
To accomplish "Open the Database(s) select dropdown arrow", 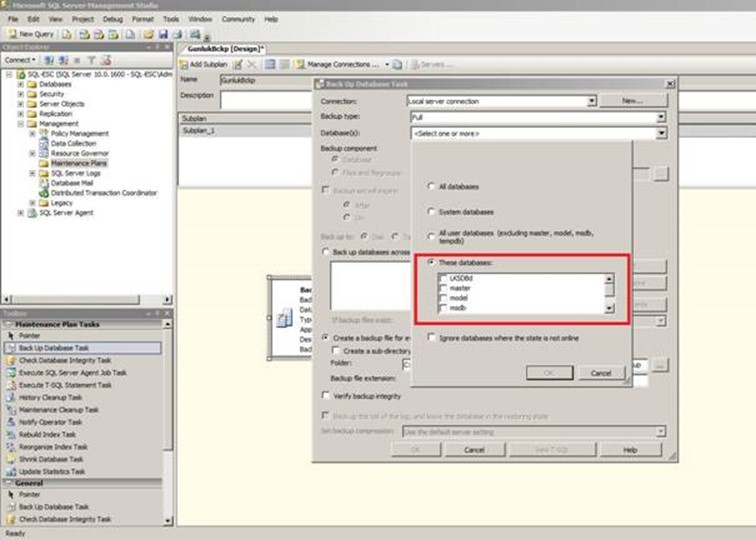I will 662,133.
